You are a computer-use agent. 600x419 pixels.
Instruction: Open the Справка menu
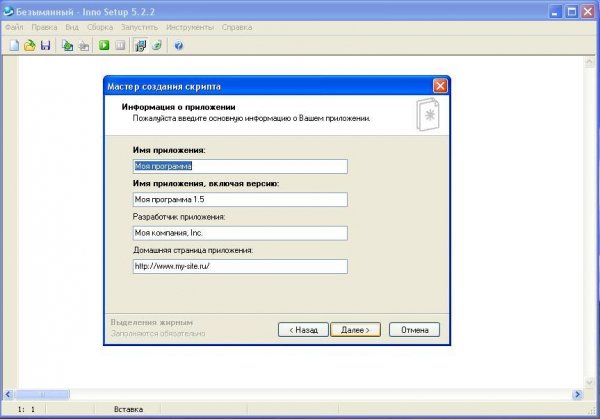click(x=237, y=27)
